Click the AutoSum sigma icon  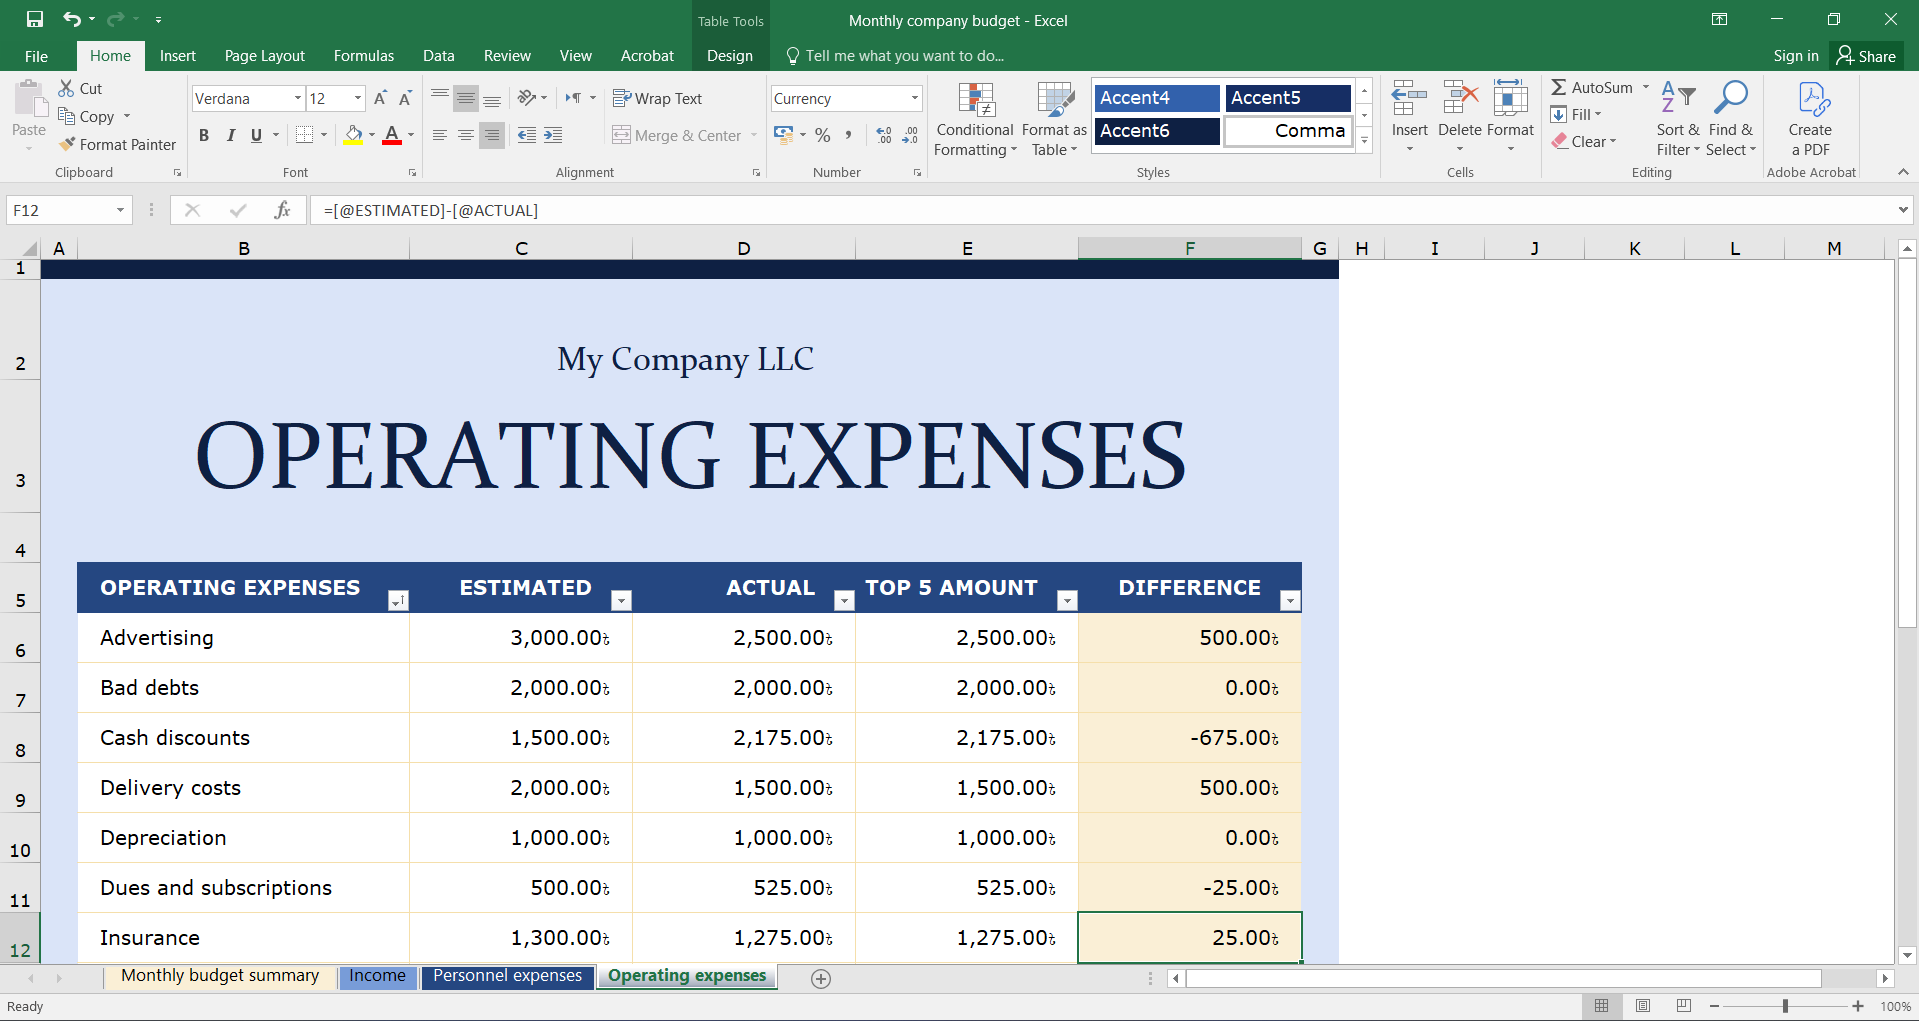click(1558, 88)
